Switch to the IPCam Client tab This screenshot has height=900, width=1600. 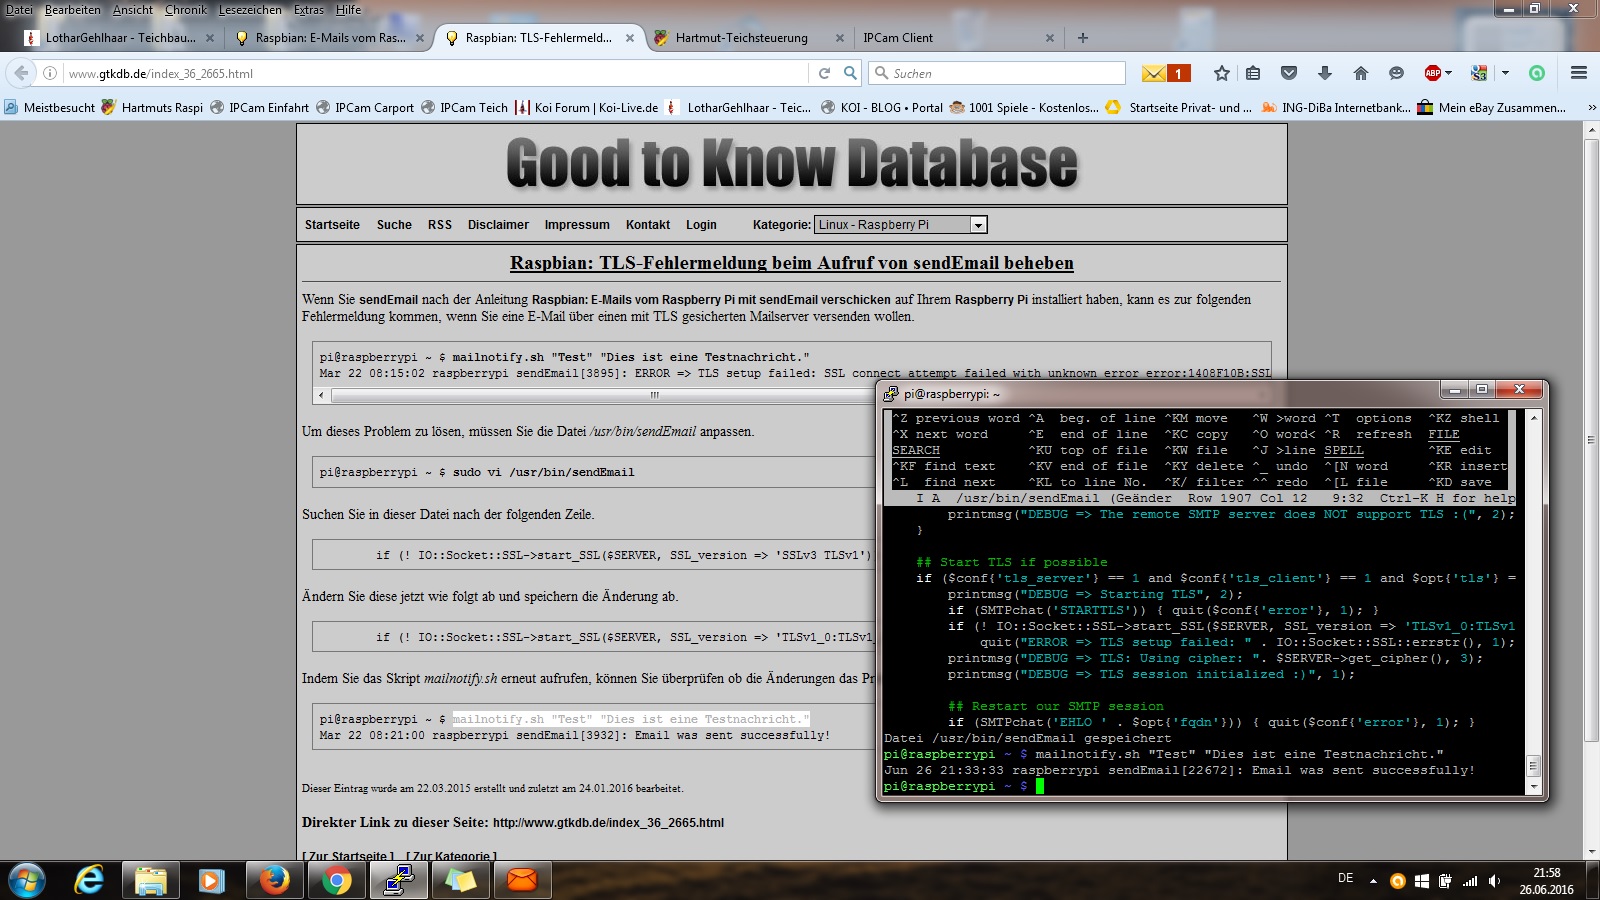point(898,38)
